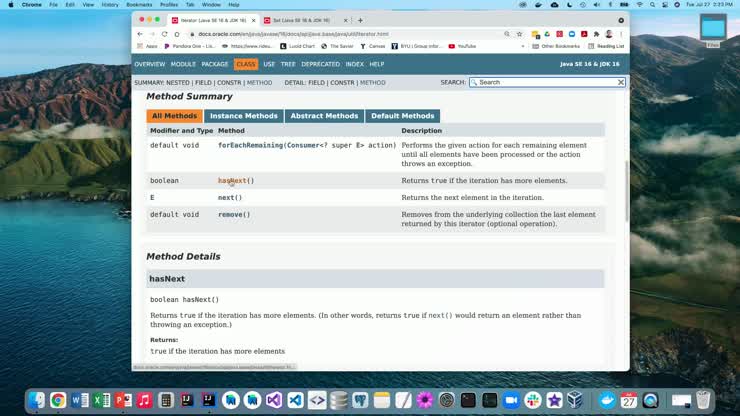Open the Chrome extensions puzzle icon
The width and height of the screenshot is (740, 416).
597,34
